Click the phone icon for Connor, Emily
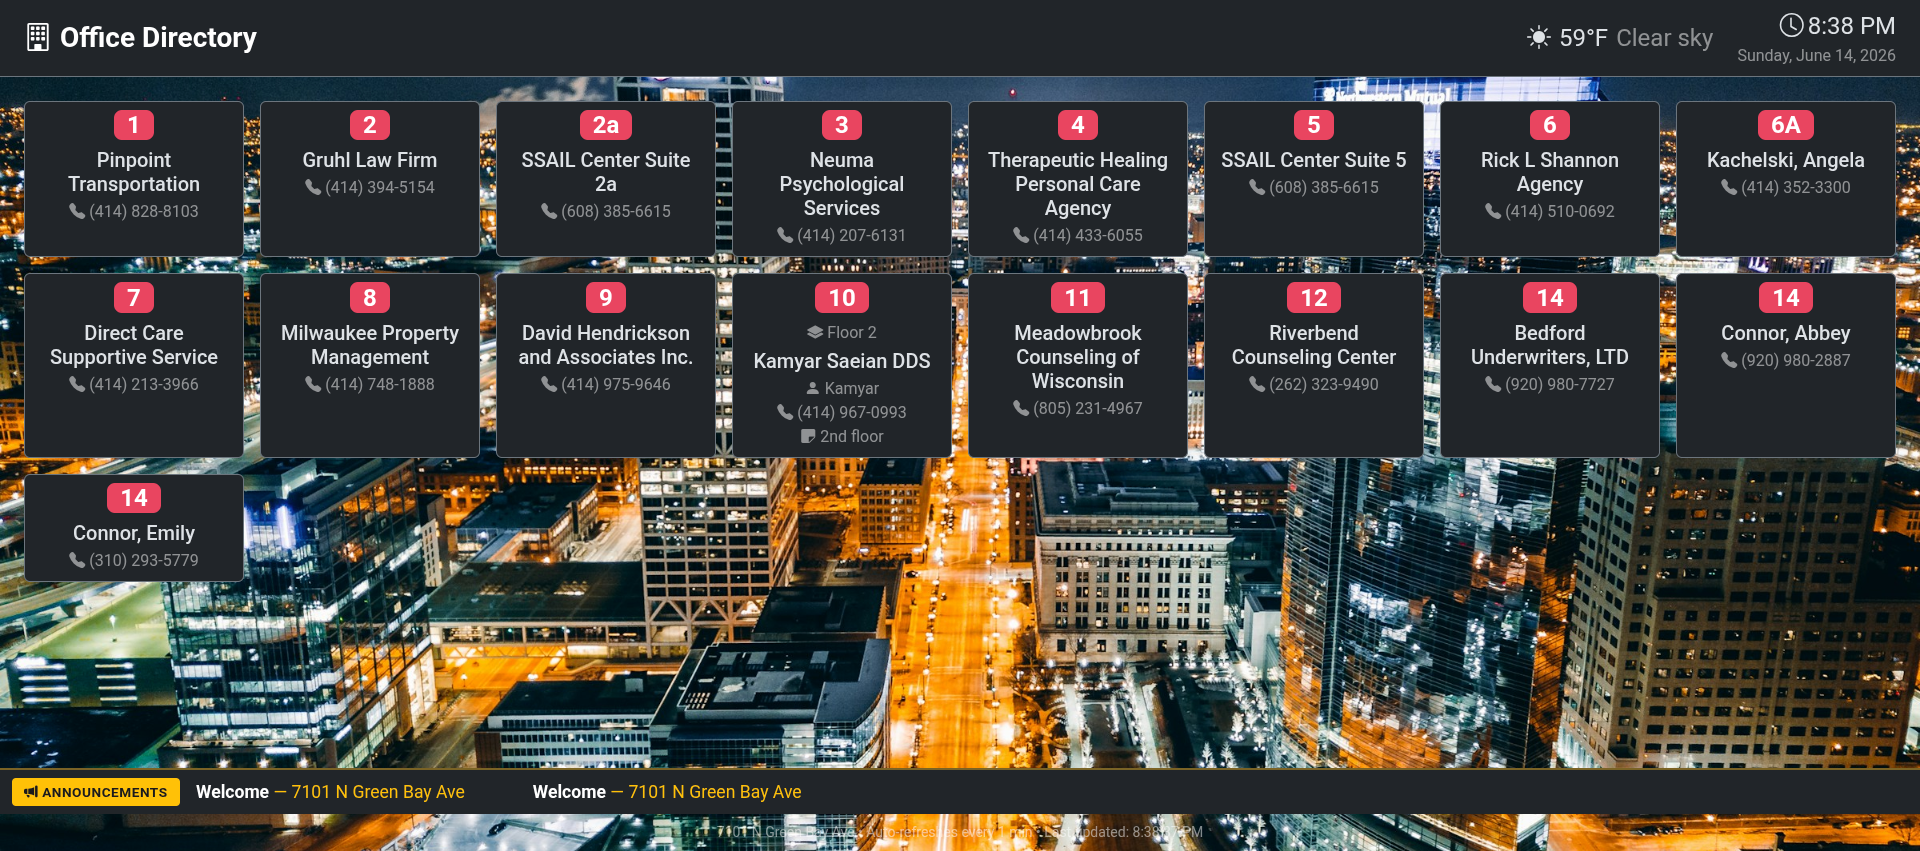This screenshot has width=1920, height=851. click(x=77, y=560)
